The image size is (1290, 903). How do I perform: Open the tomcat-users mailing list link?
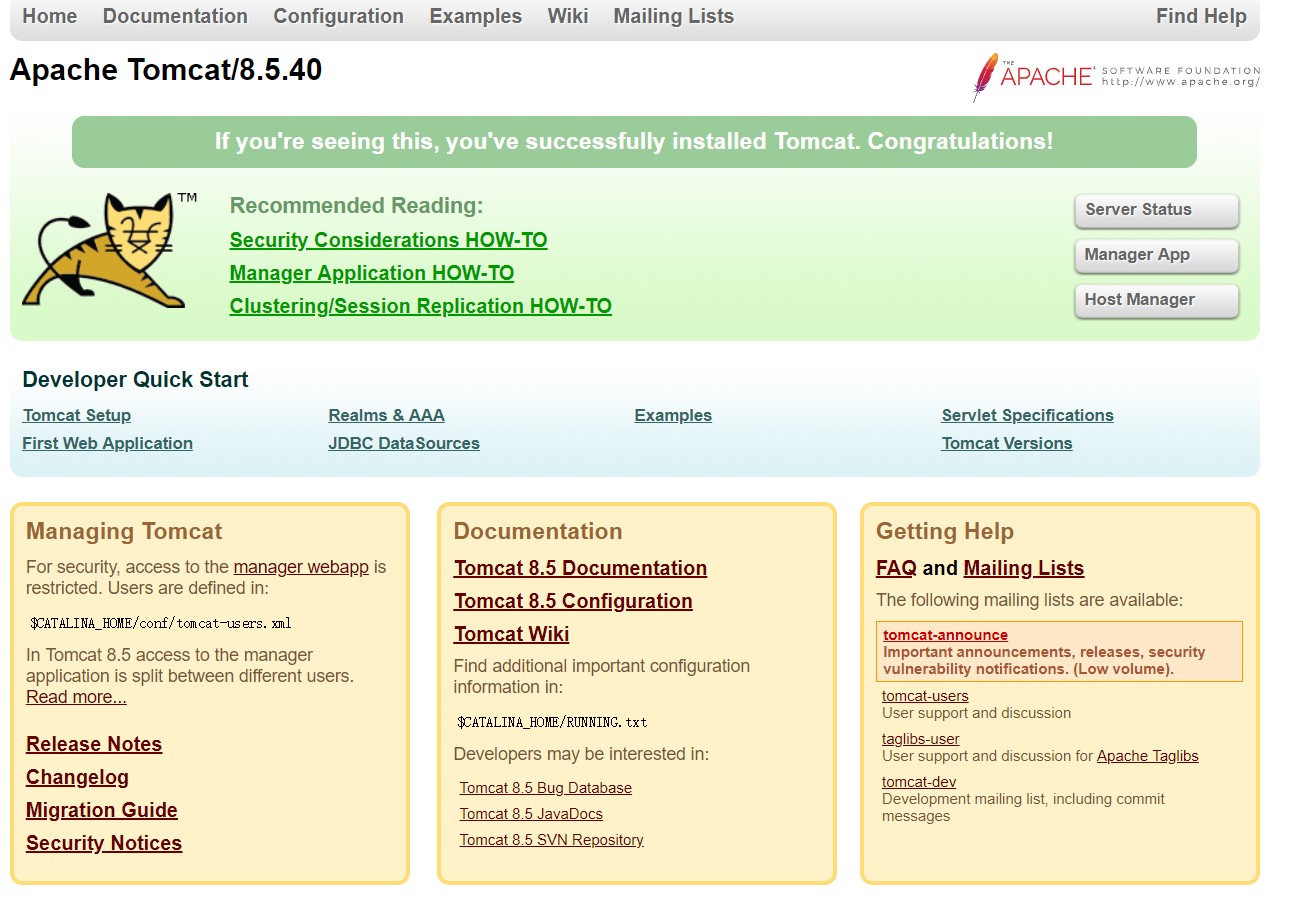pos(925,696)
